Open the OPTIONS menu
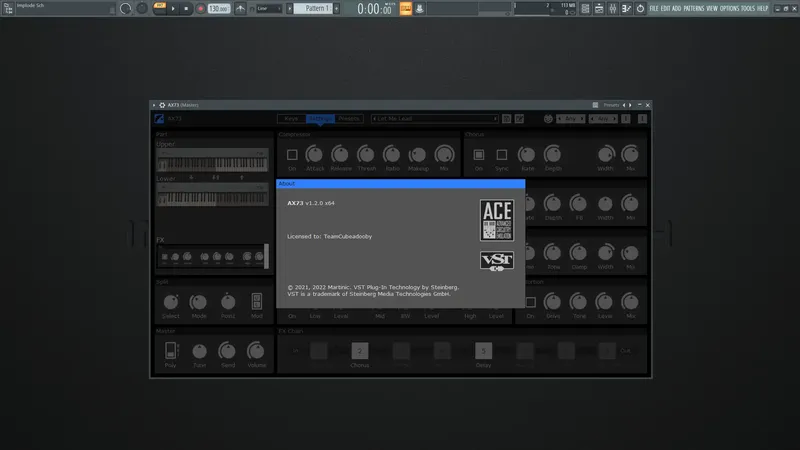The height and width of the screenshot is (450, 800). pos(729,9)
